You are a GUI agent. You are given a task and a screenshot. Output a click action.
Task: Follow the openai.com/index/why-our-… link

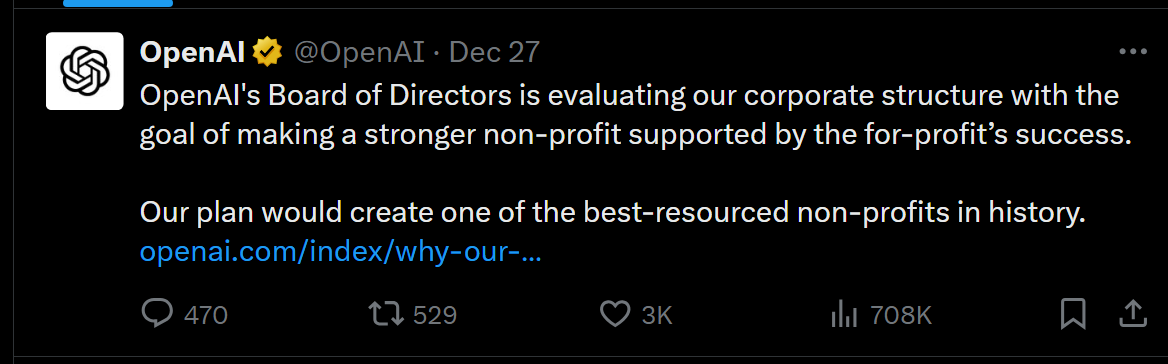click(x=340, y=253)
